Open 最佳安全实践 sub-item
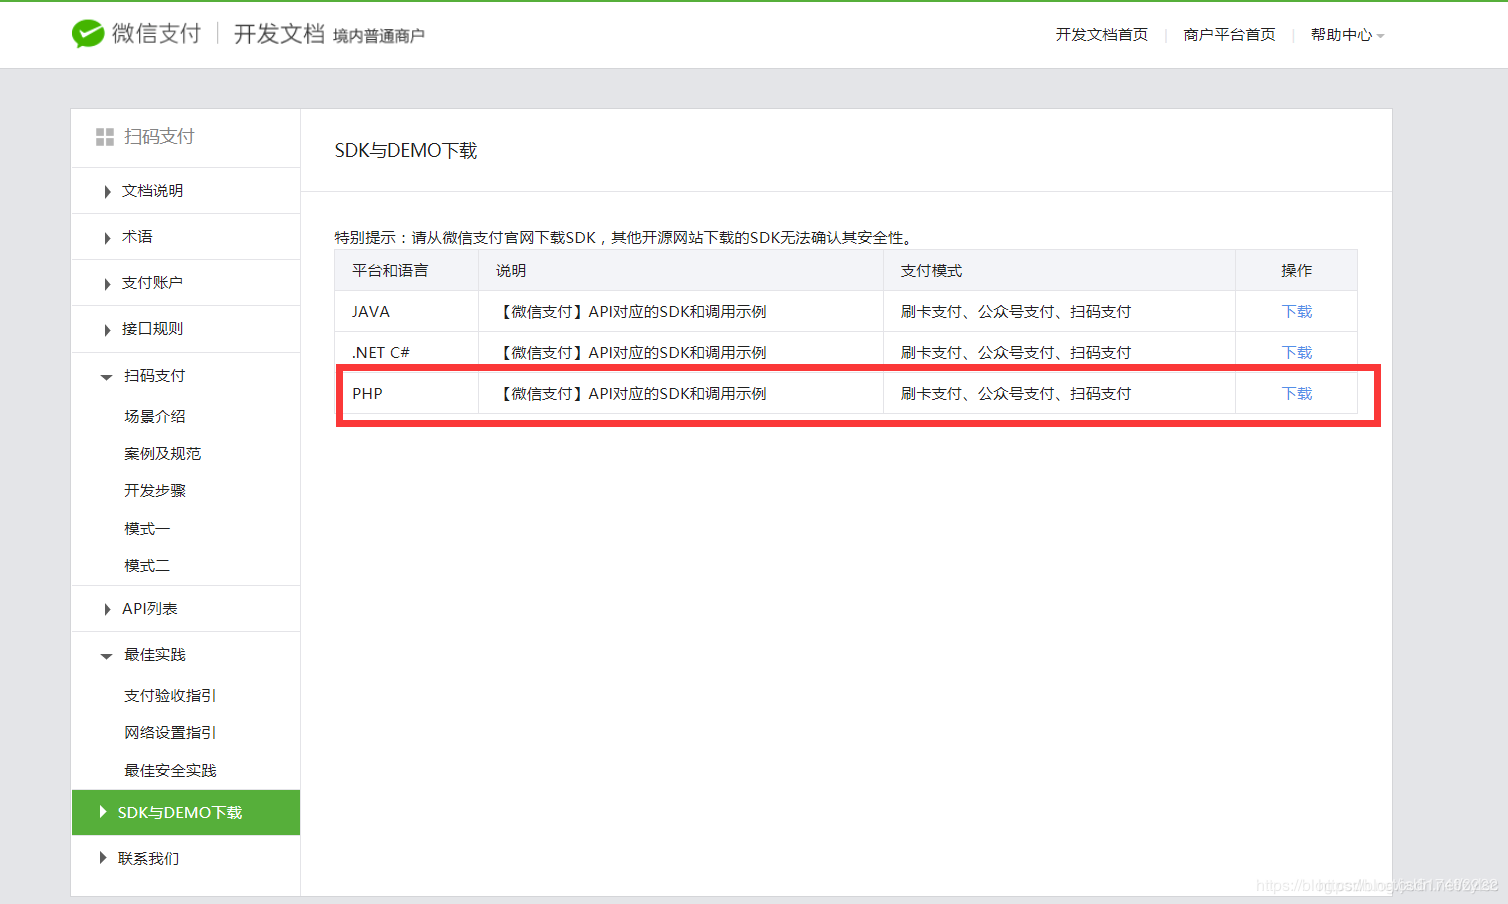 pos(170,770)
